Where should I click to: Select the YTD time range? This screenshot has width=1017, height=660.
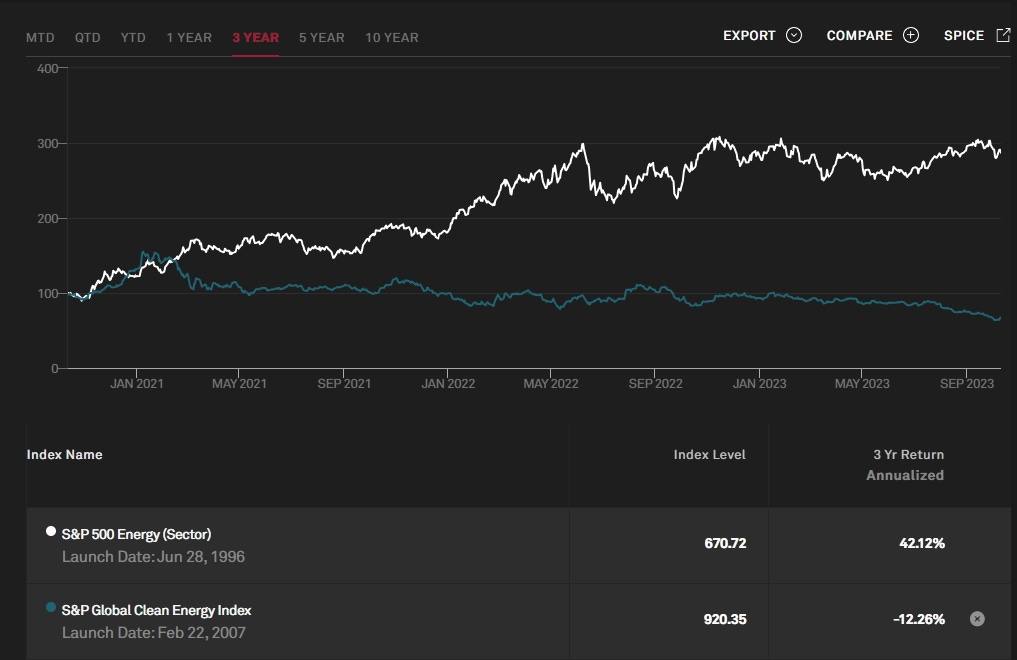133,38
